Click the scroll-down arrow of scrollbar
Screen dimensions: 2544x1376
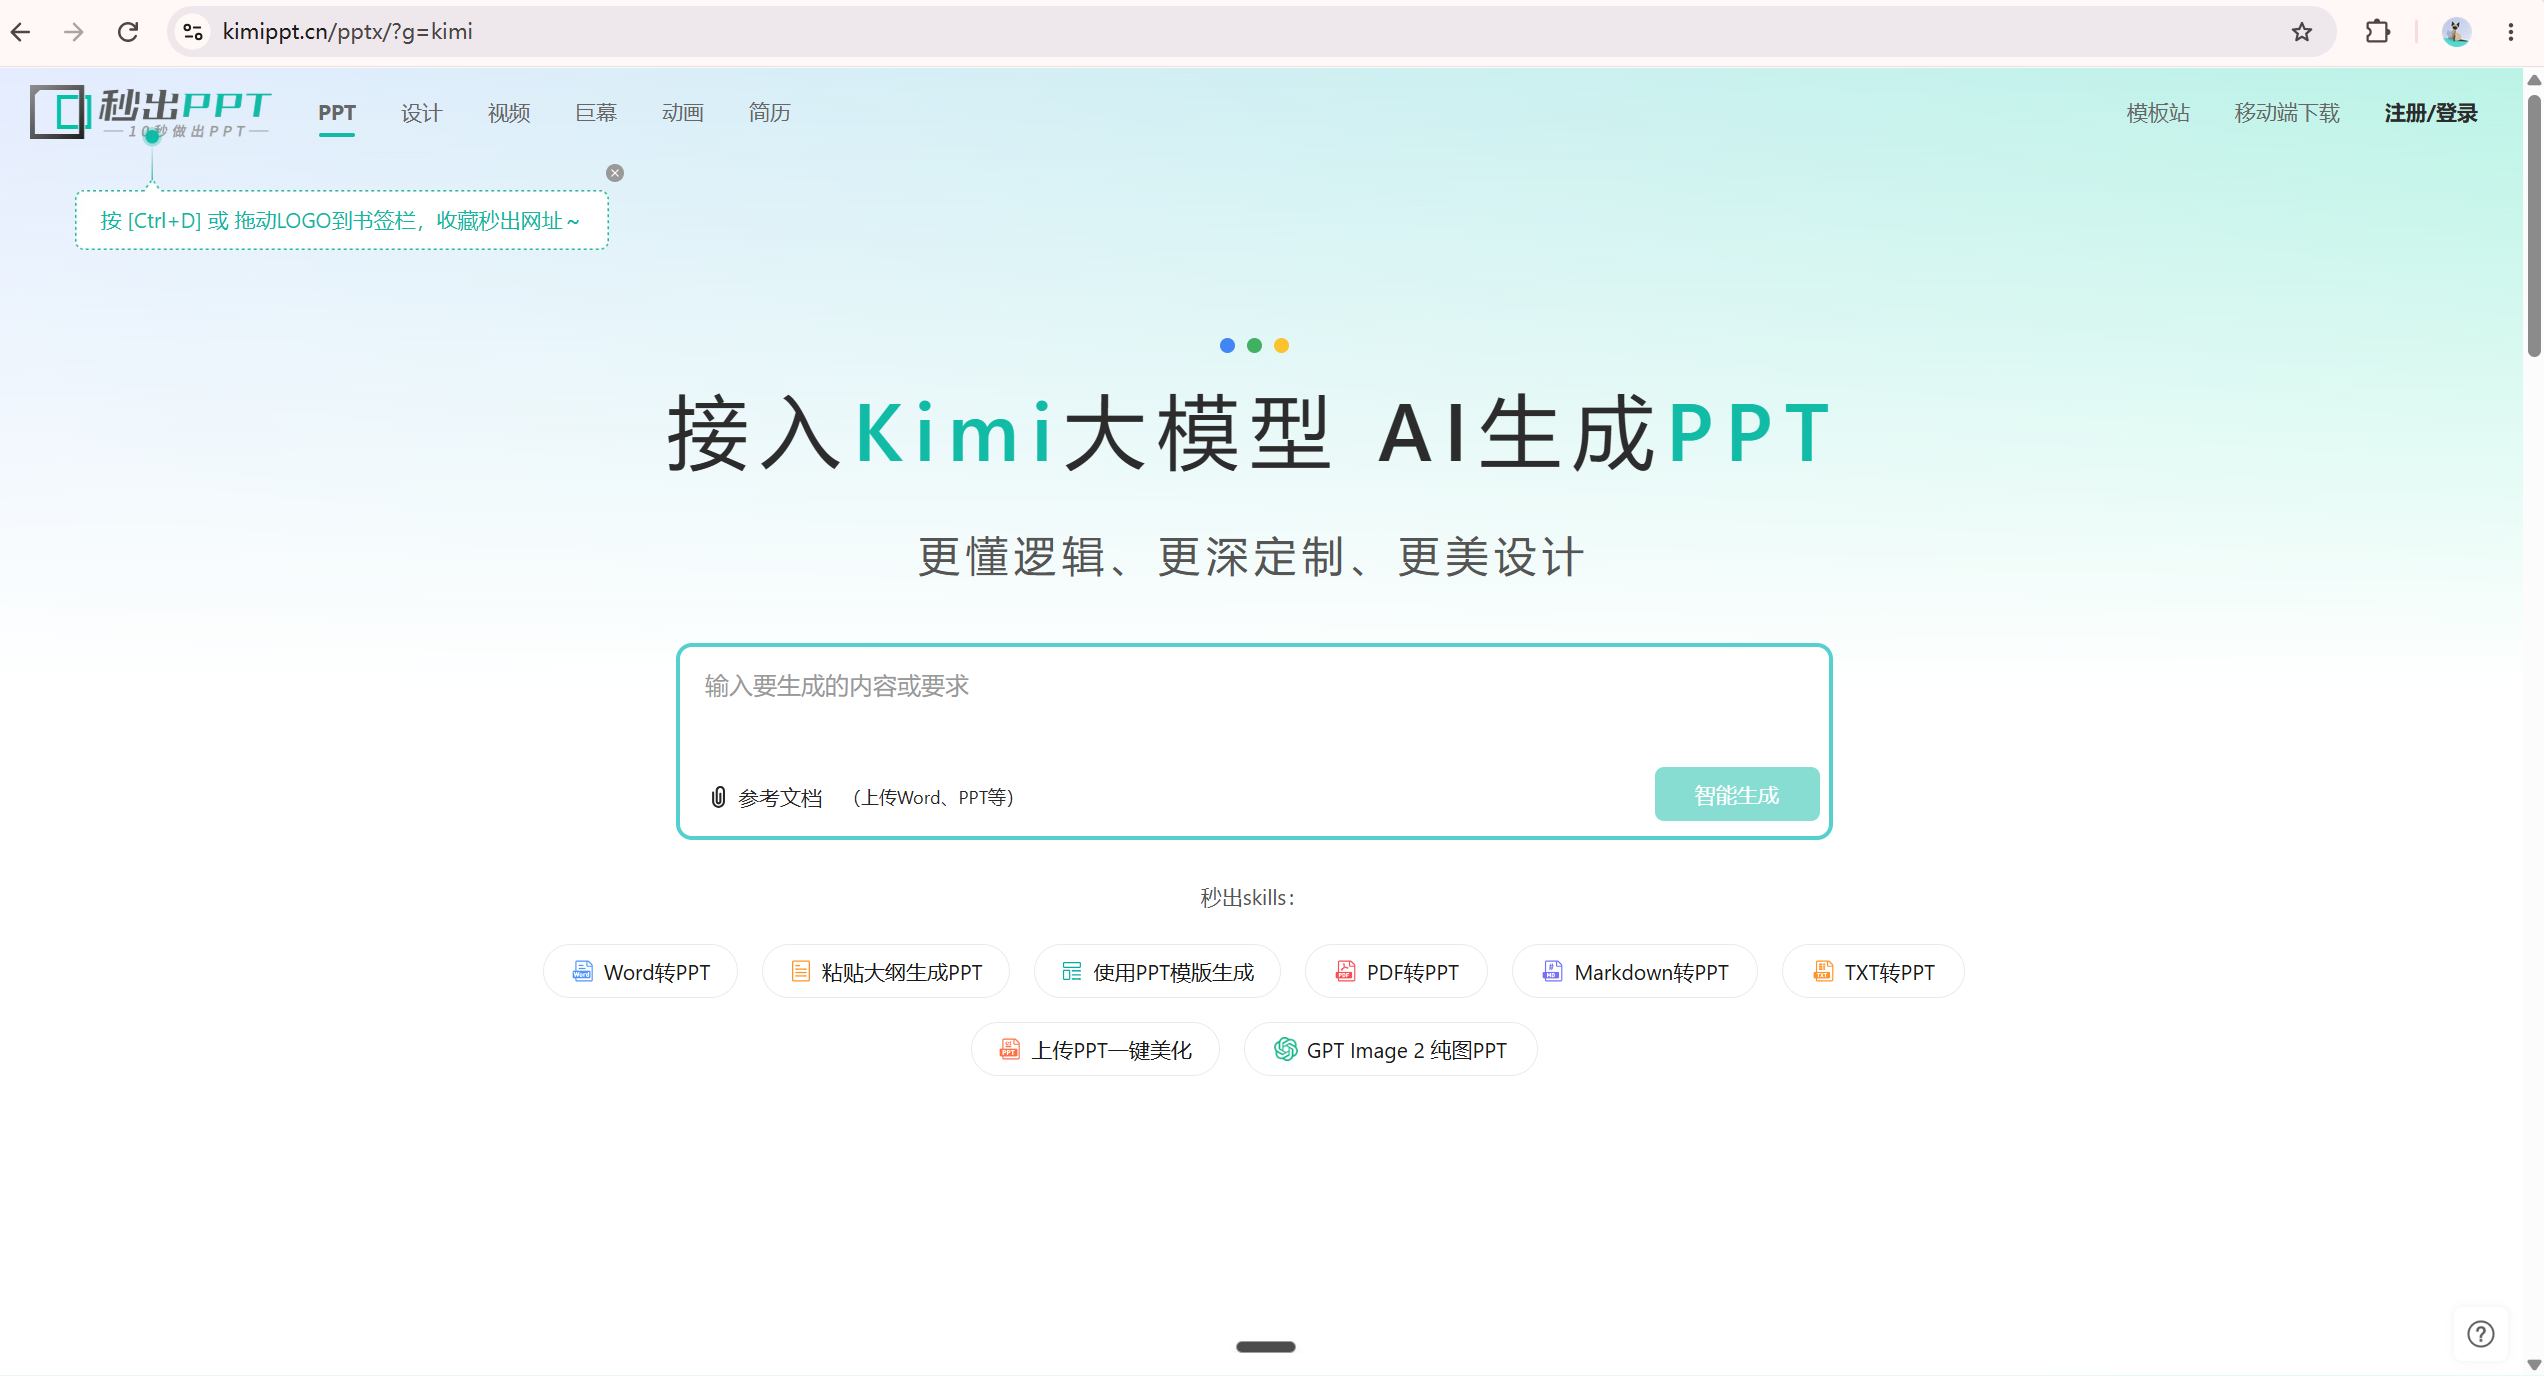2534,1365
